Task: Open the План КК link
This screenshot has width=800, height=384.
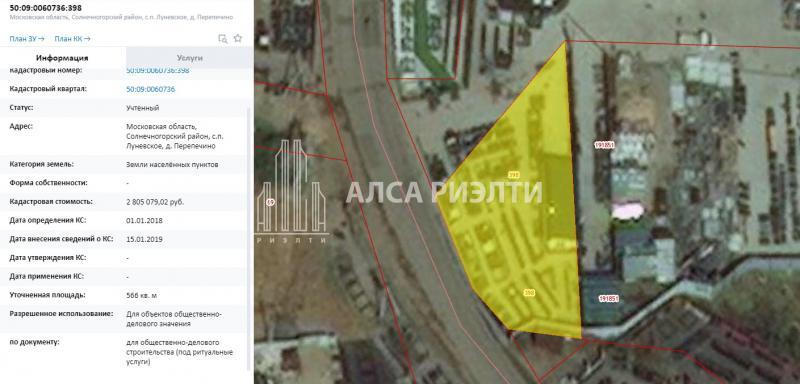Action: click(x=72, y=39)
